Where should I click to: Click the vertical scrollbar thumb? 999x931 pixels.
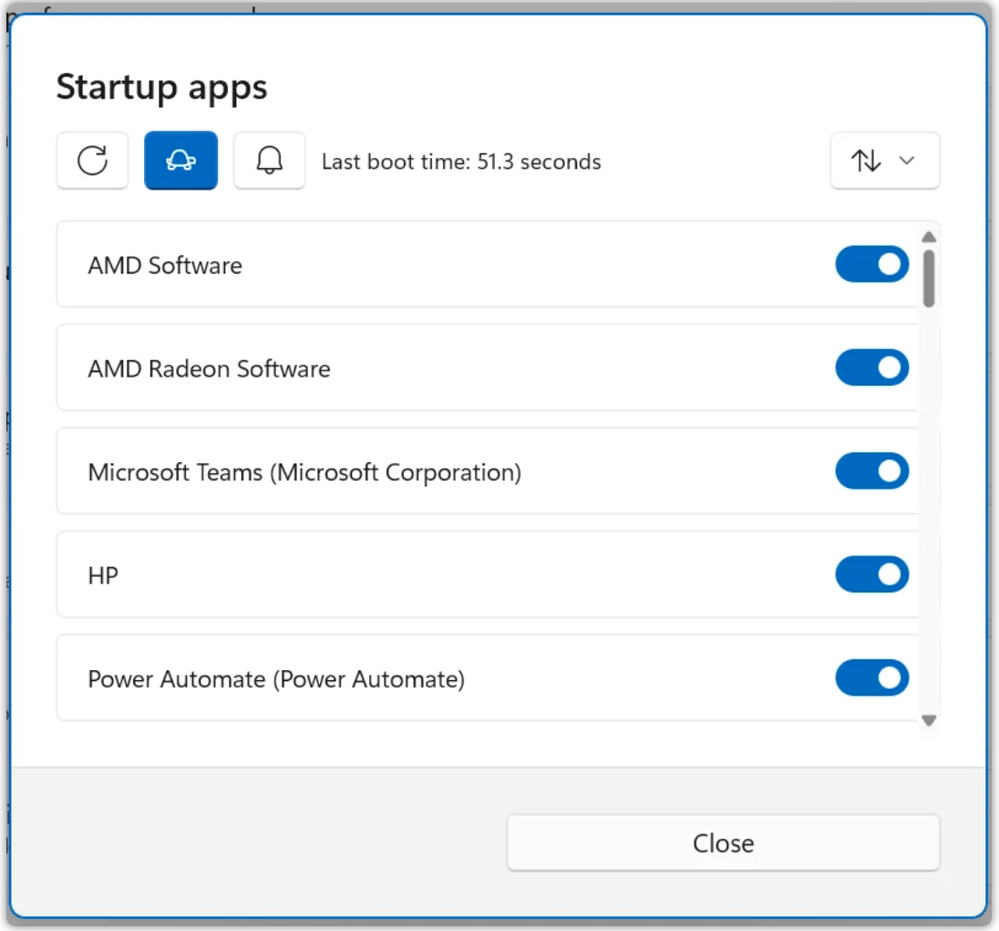coord(929,278)
